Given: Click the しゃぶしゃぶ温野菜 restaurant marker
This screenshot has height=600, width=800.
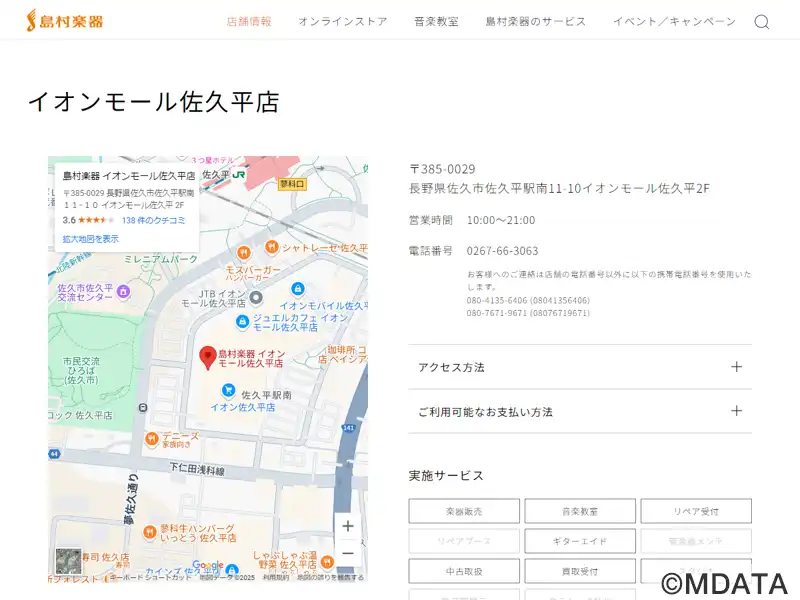Looking at the screenshot, I should coord(327,562).
